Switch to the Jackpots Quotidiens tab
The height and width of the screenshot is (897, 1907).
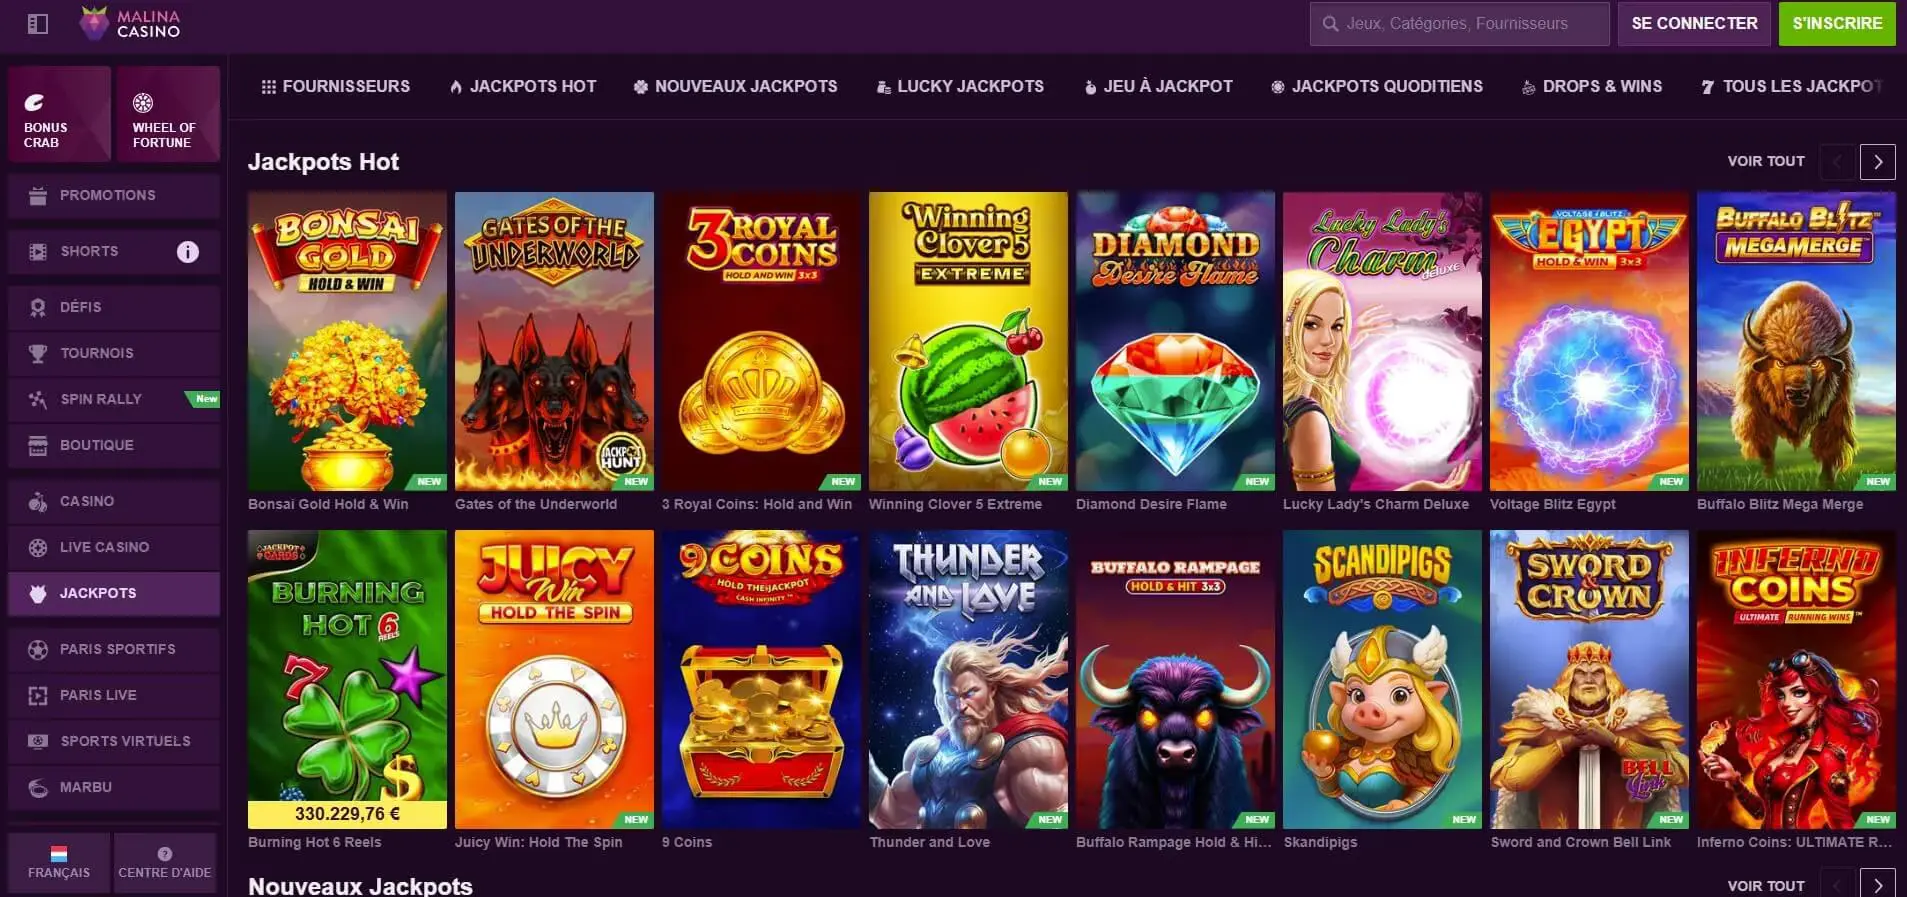(1376, 87)
